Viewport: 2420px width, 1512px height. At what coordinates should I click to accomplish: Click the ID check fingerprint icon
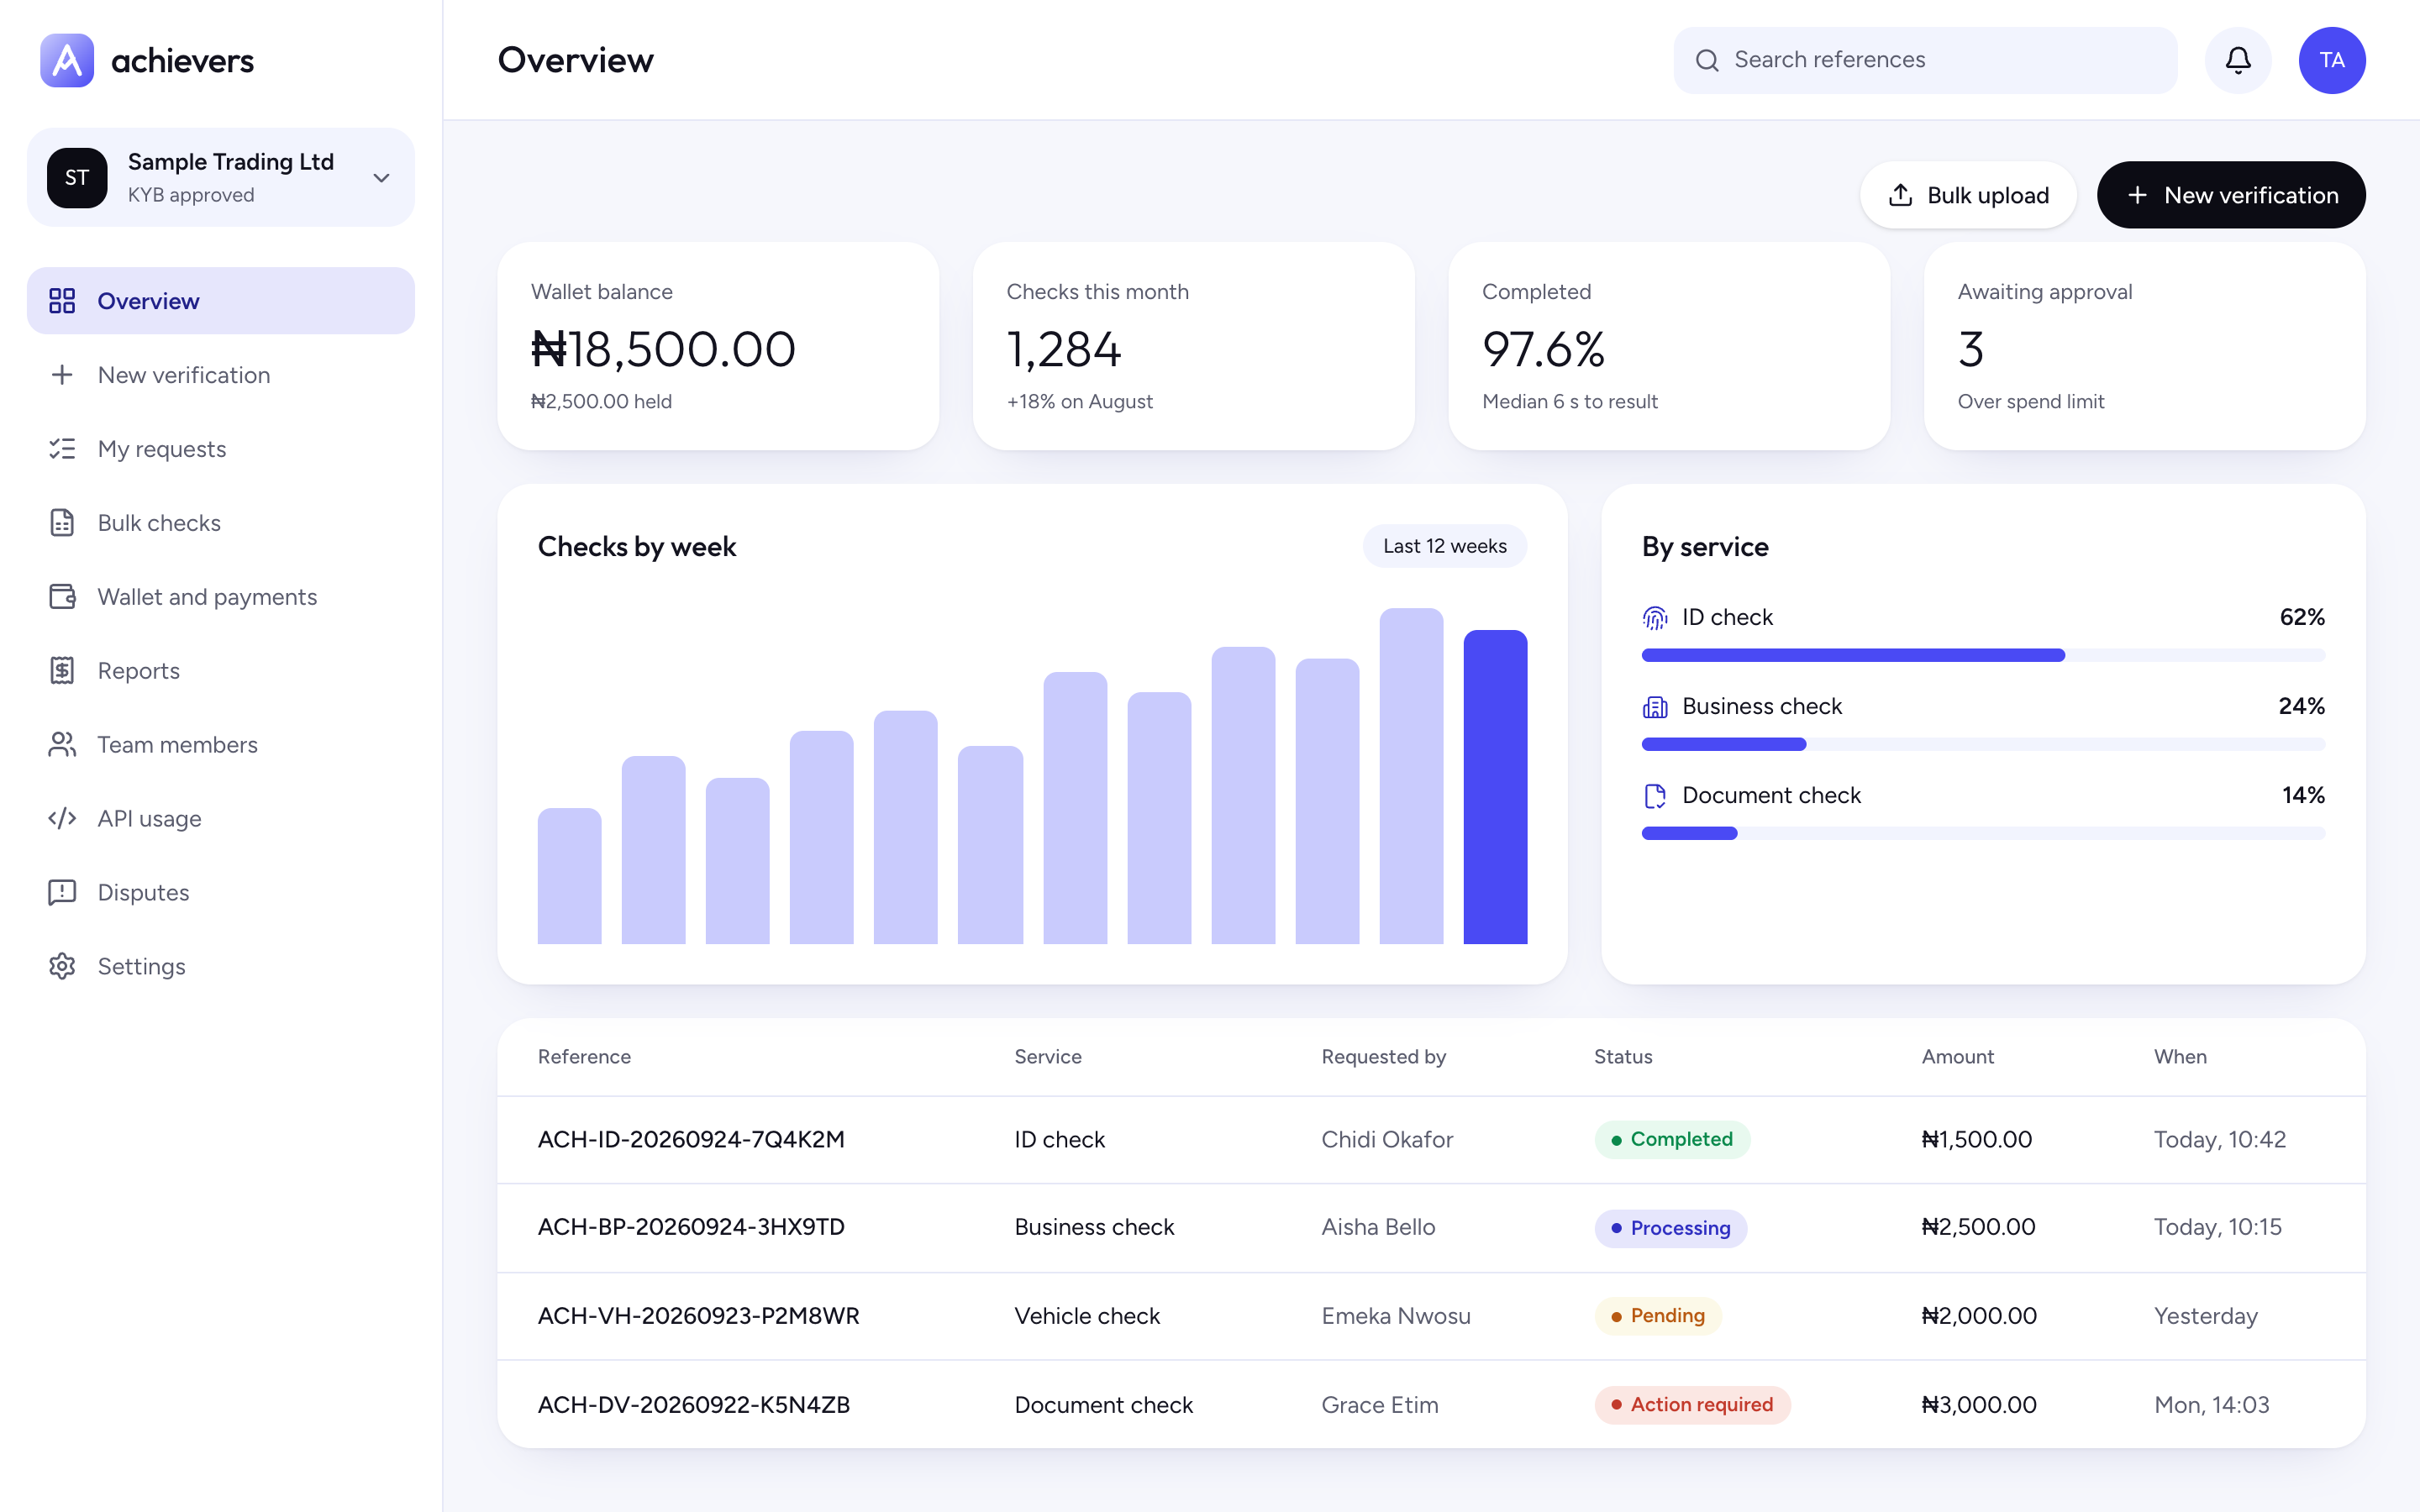[x=1655, y=618]
